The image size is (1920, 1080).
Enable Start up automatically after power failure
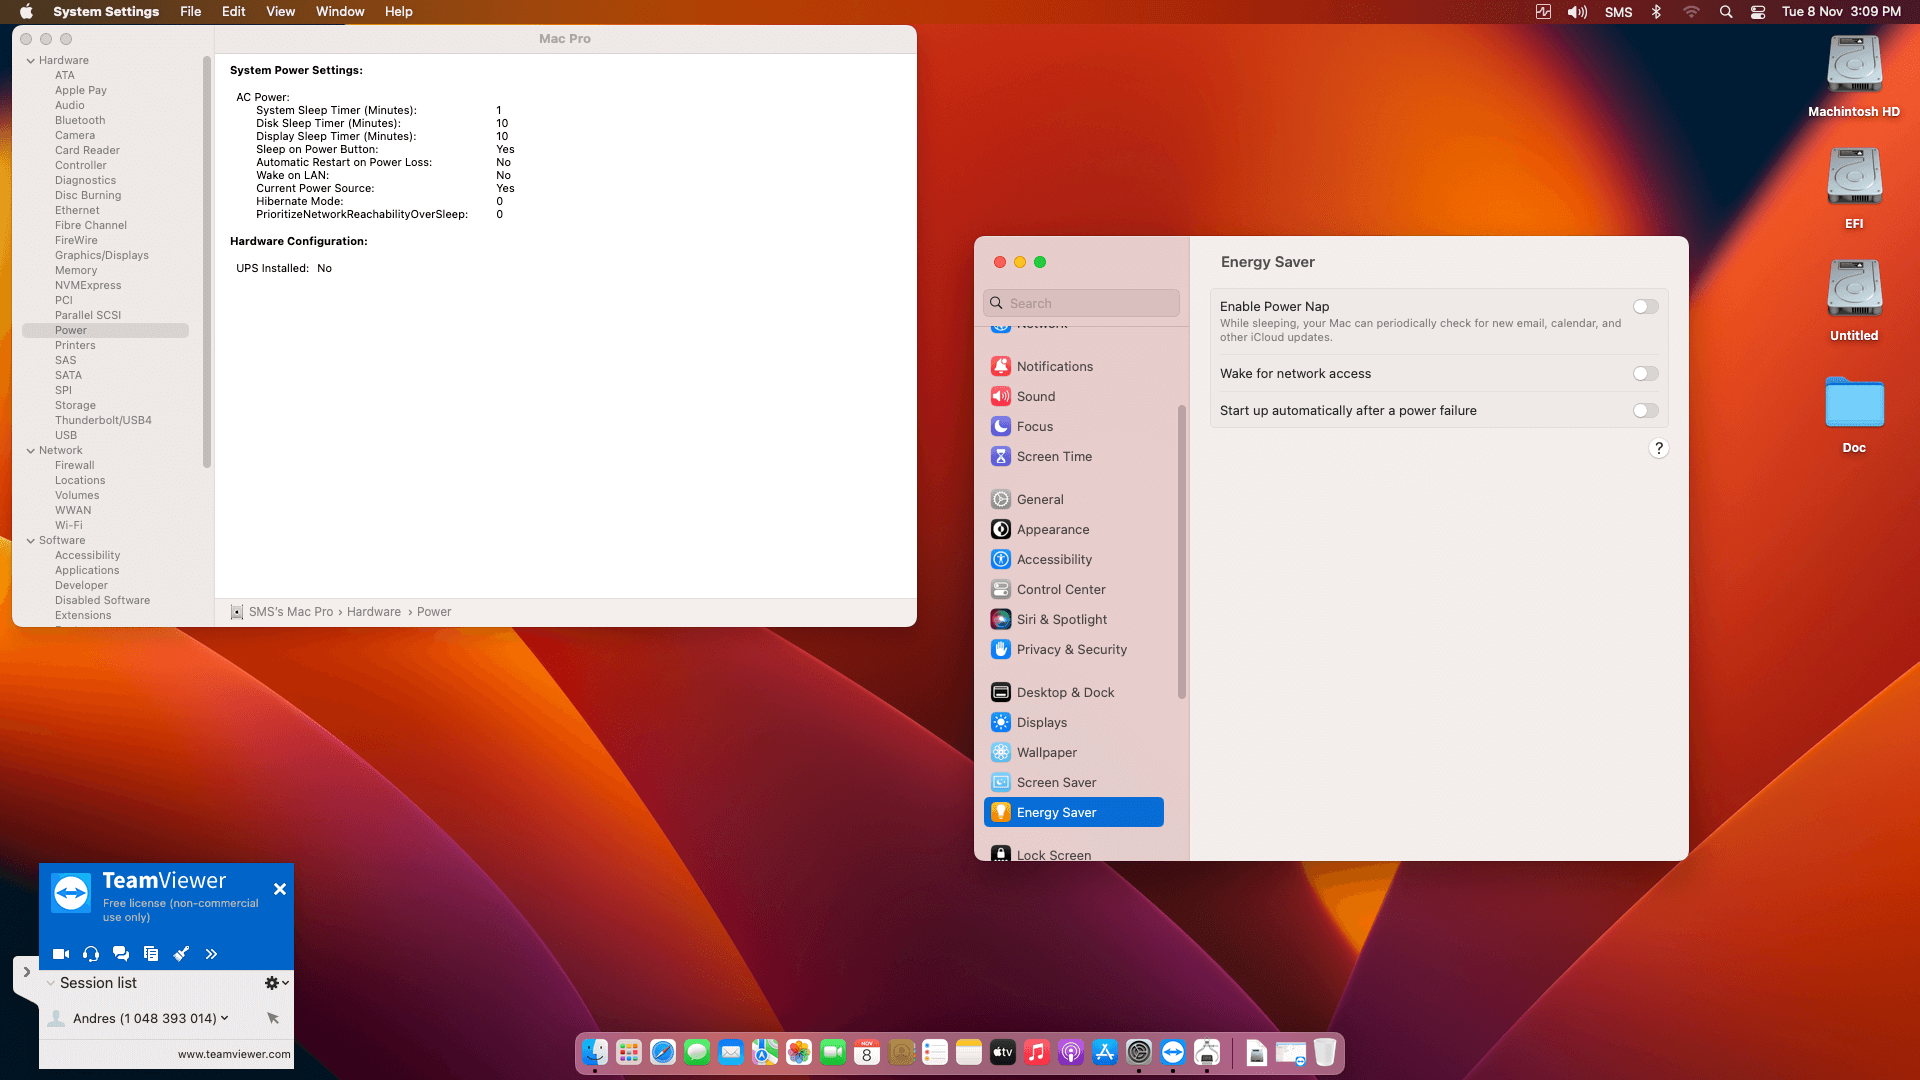tap(1646, 411)
